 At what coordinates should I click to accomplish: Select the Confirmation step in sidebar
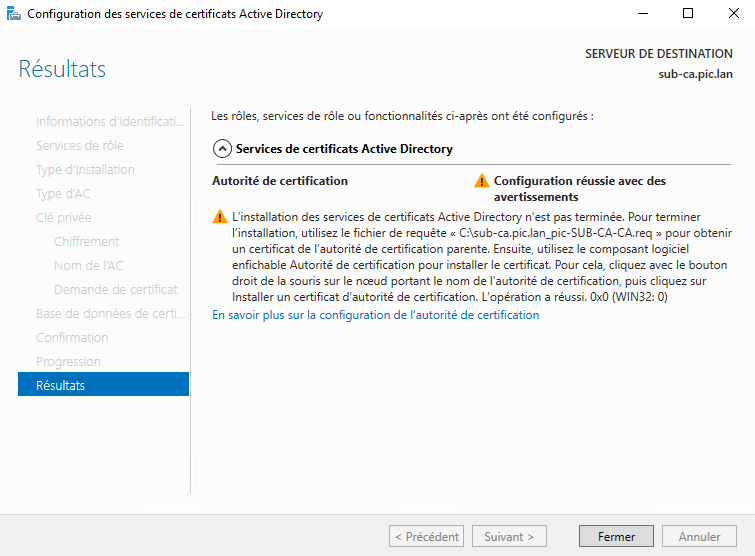tap(72, 337)
